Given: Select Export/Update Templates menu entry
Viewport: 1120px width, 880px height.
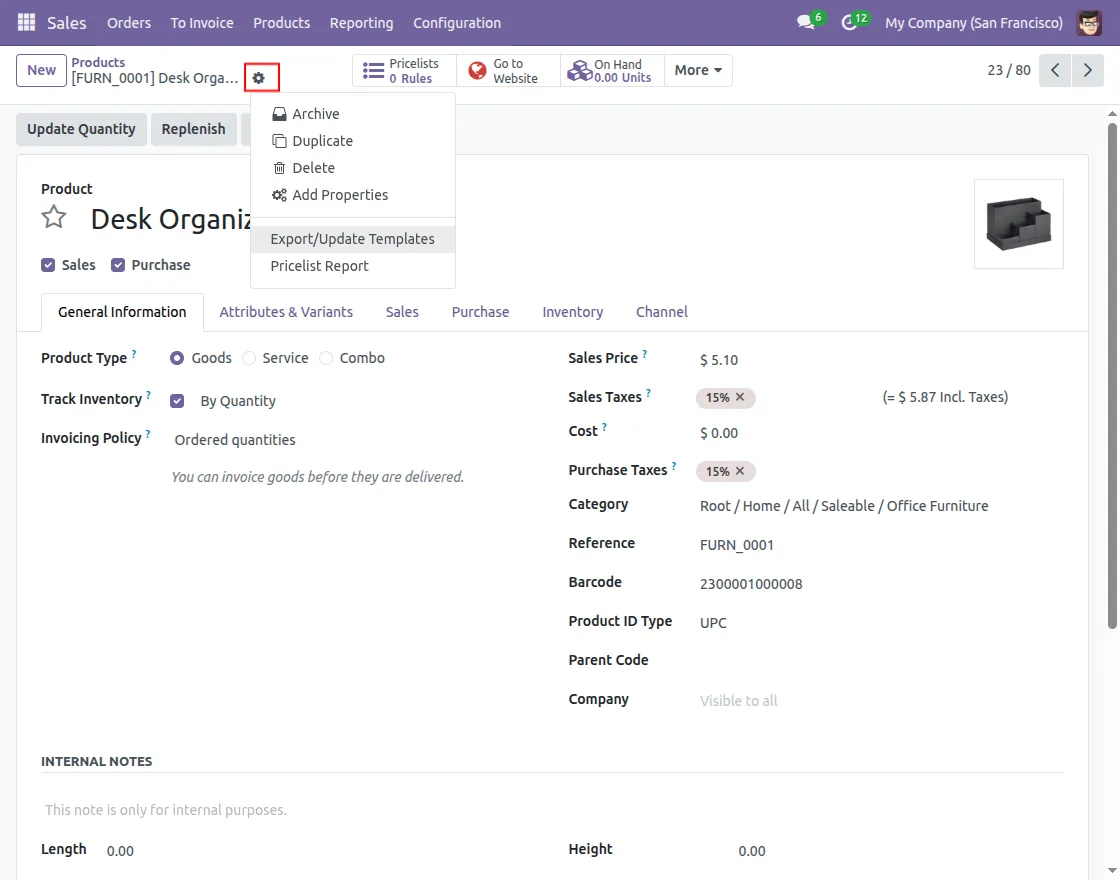Looking at the screenshot, I should [352, 239].
